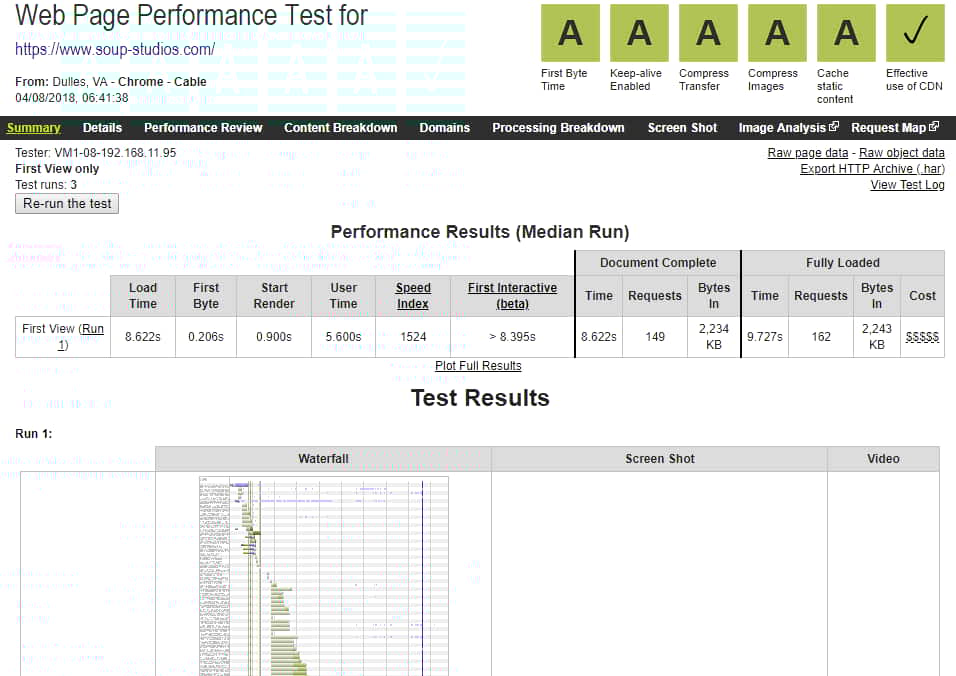Go to the Domains tab
This screenshot has height=676, width=956.
click(445, 128)
